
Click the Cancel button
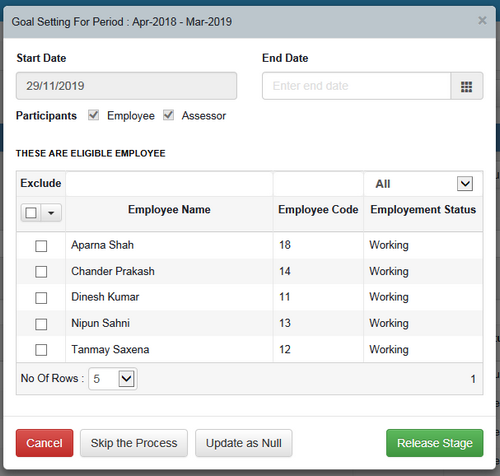[x=44, y=443]
